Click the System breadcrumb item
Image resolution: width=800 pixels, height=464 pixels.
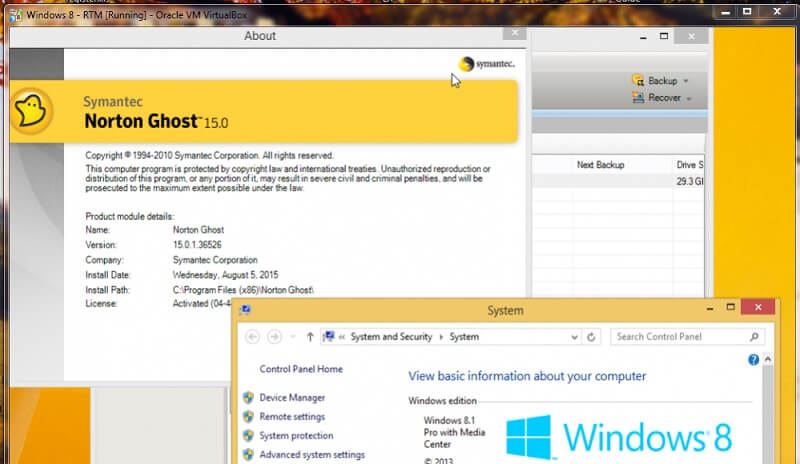coord(464,337)
